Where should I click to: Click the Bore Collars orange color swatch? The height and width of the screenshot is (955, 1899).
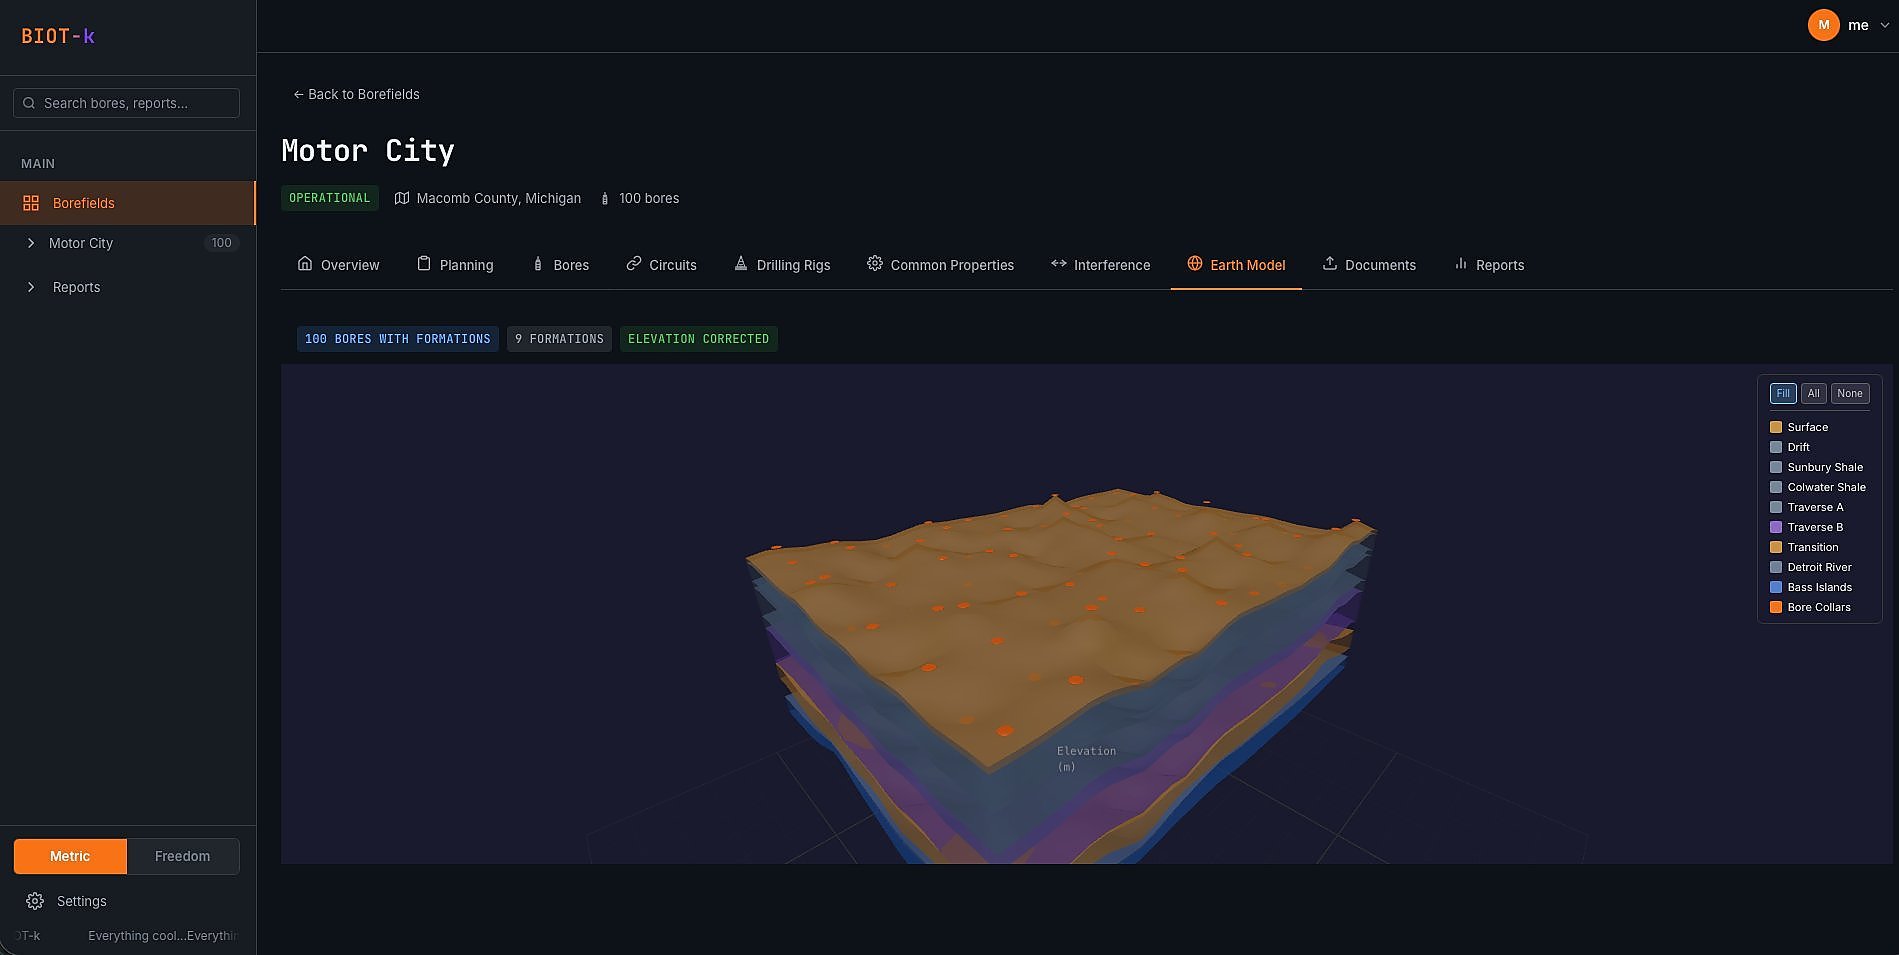click(x=1777, y=607)
